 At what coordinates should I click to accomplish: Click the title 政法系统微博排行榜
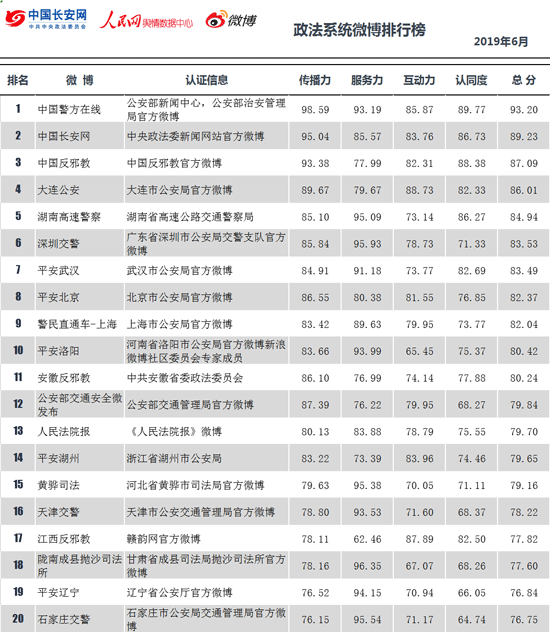pos(359,30)
